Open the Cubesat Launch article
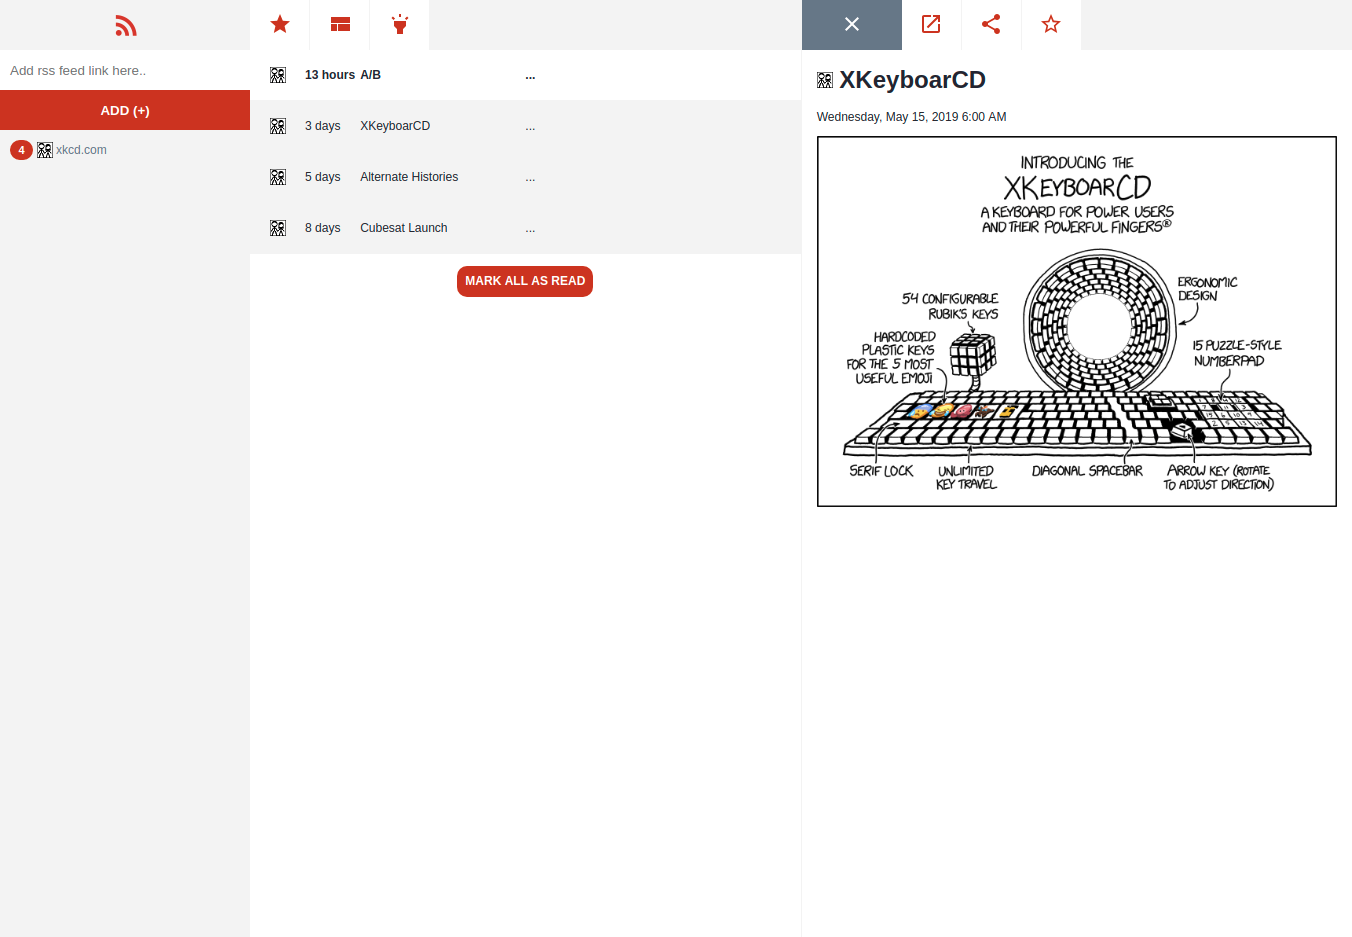 (525, 228)
